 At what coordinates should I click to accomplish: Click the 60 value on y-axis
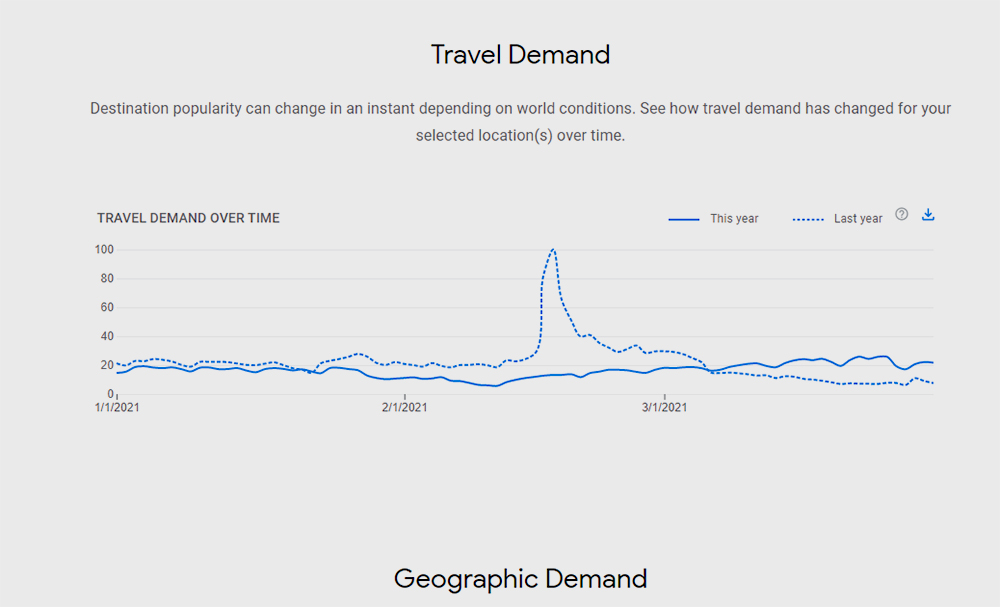(x=108, y=307)
